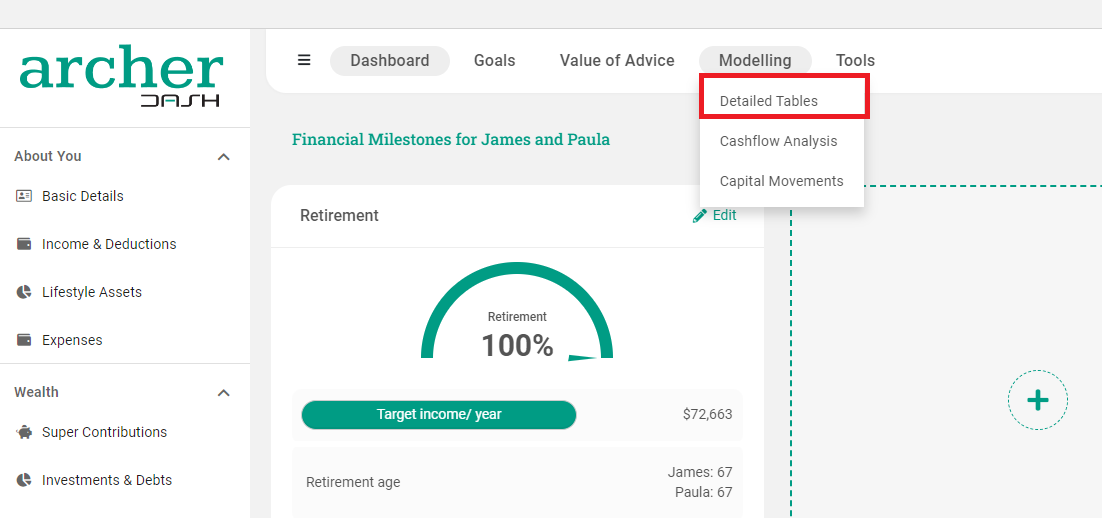The height and width of the screenshot is (518, 1102).
Task: Open the Value of Advice tab
Action: click(x=617, y=60)
